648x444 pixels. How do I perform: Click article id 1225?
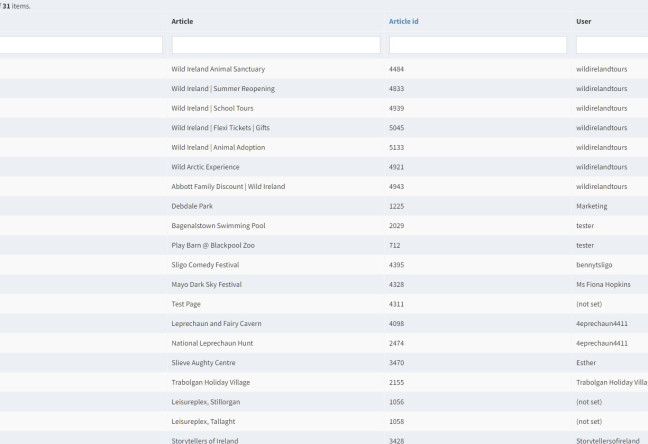pyautogui.click(x=396, y=206)
